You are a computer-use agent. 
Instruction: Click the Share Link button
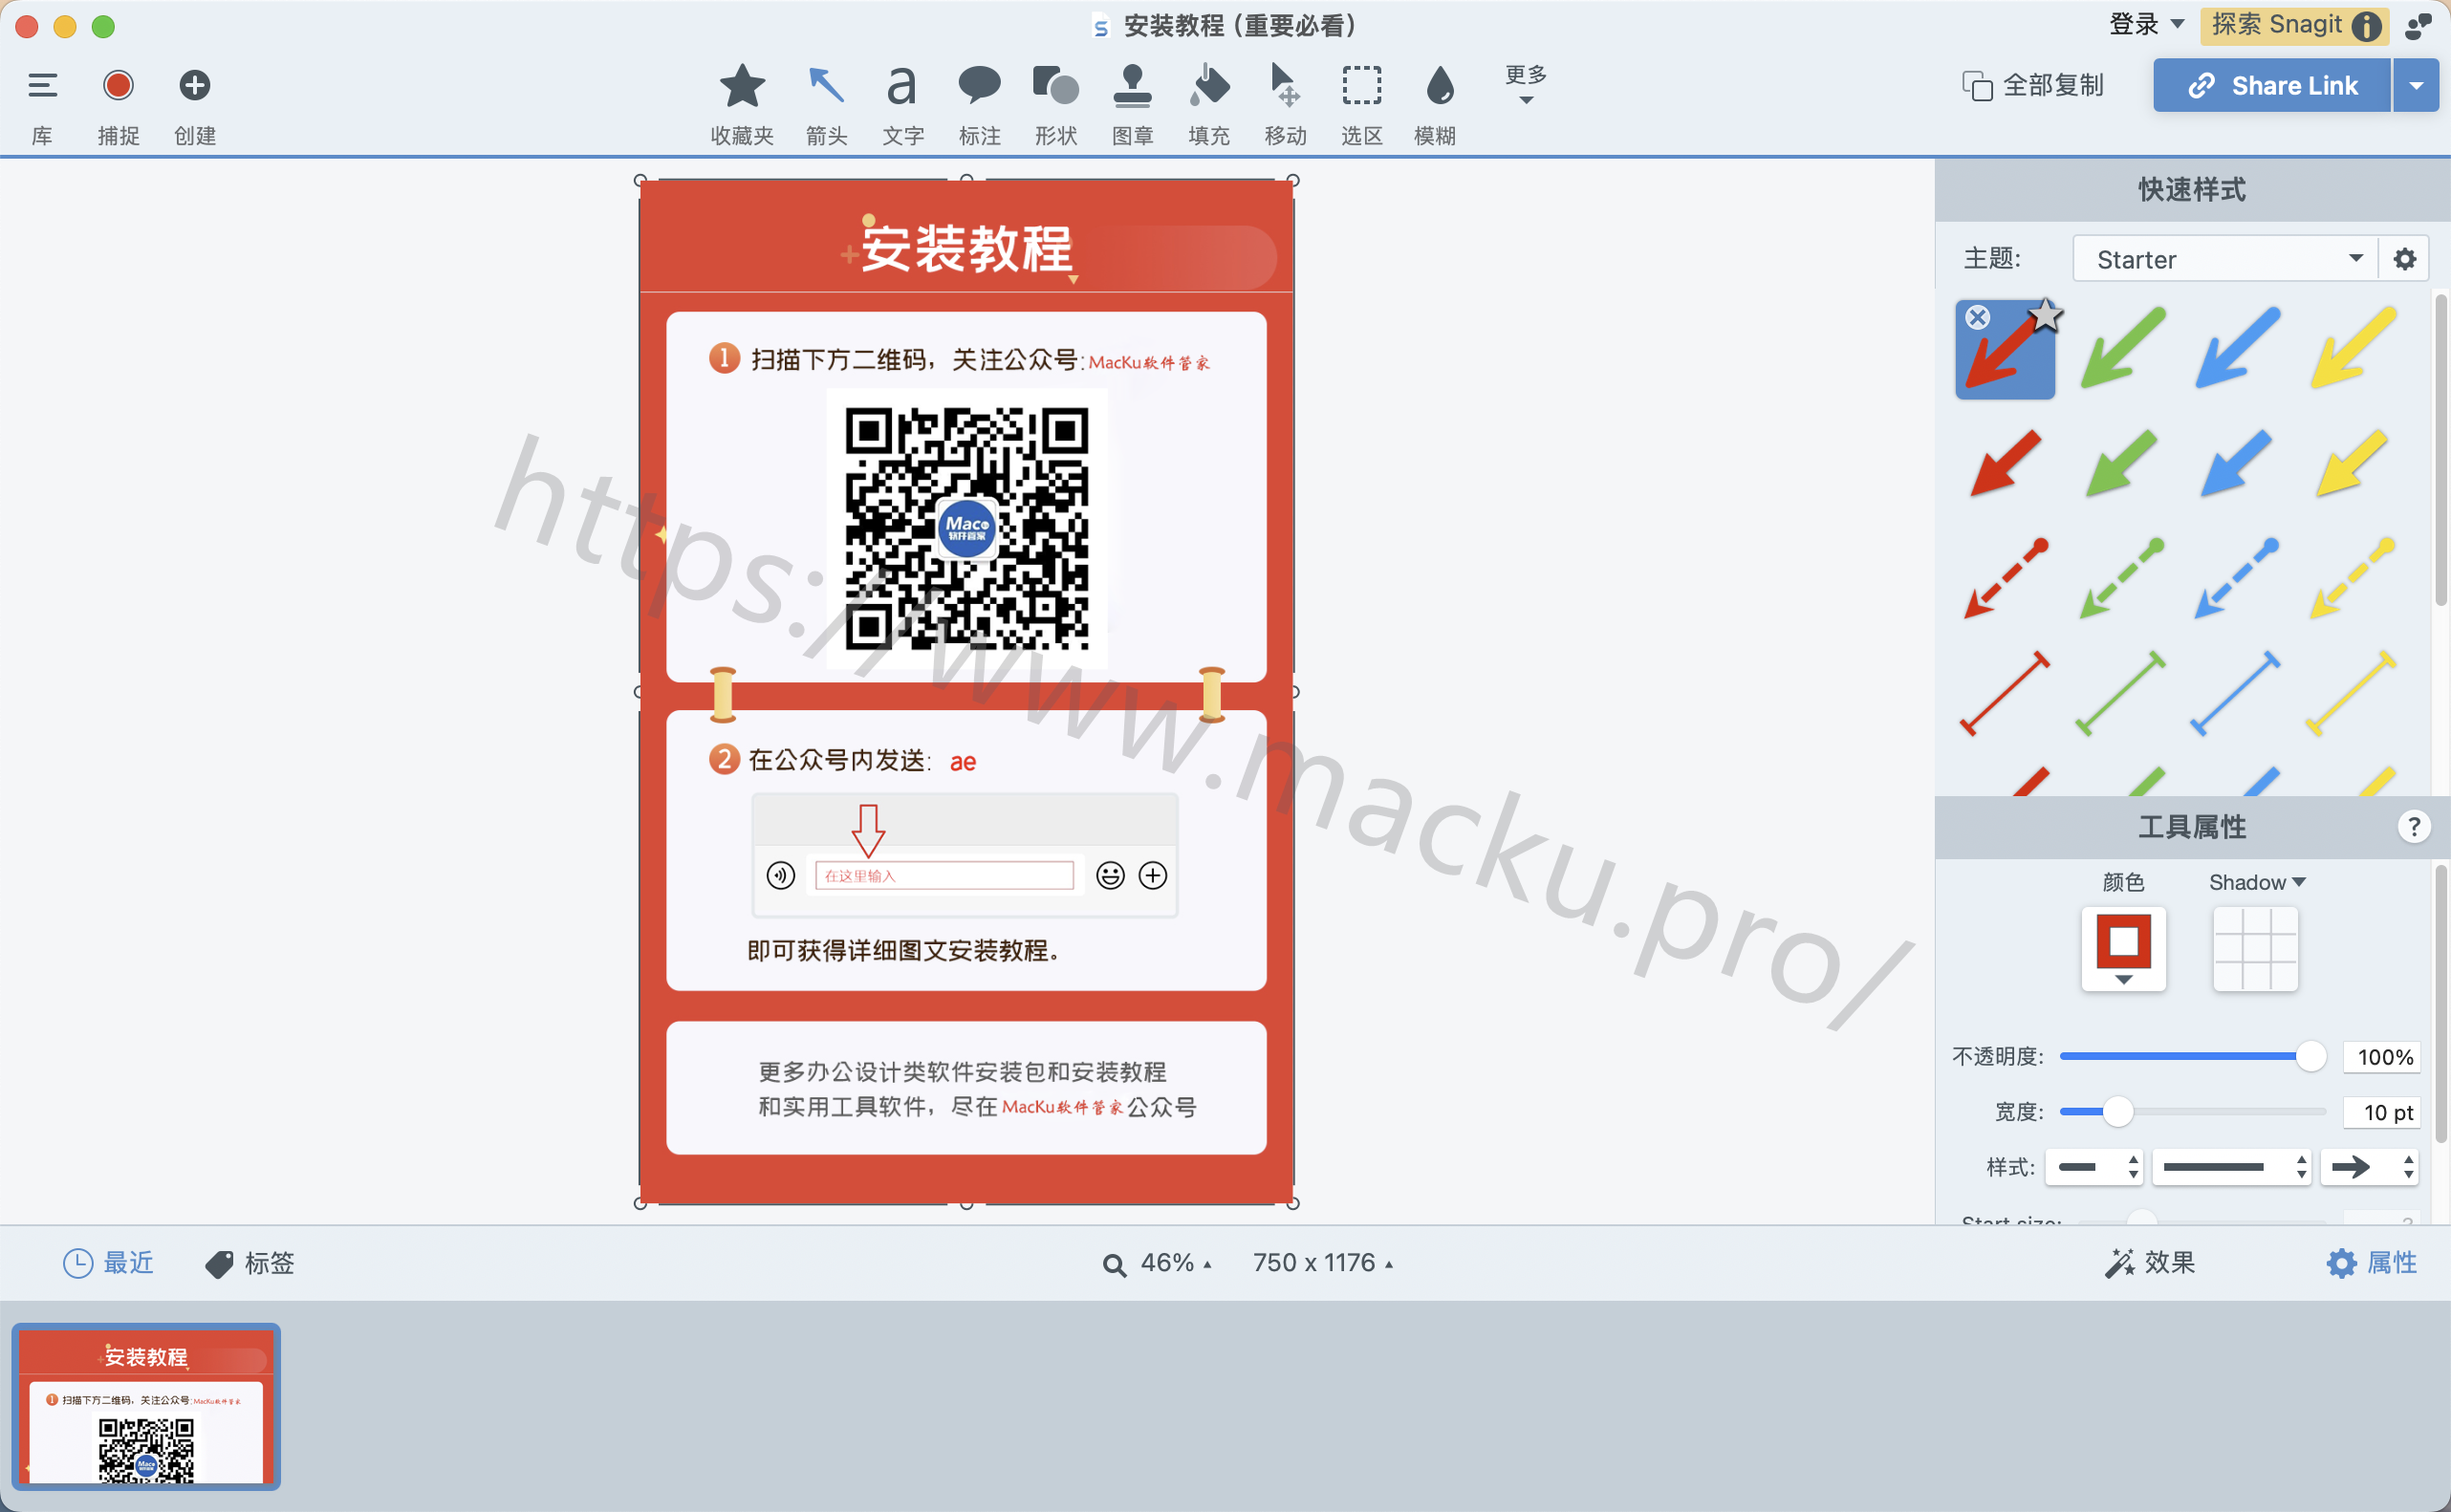point(2271,86)
